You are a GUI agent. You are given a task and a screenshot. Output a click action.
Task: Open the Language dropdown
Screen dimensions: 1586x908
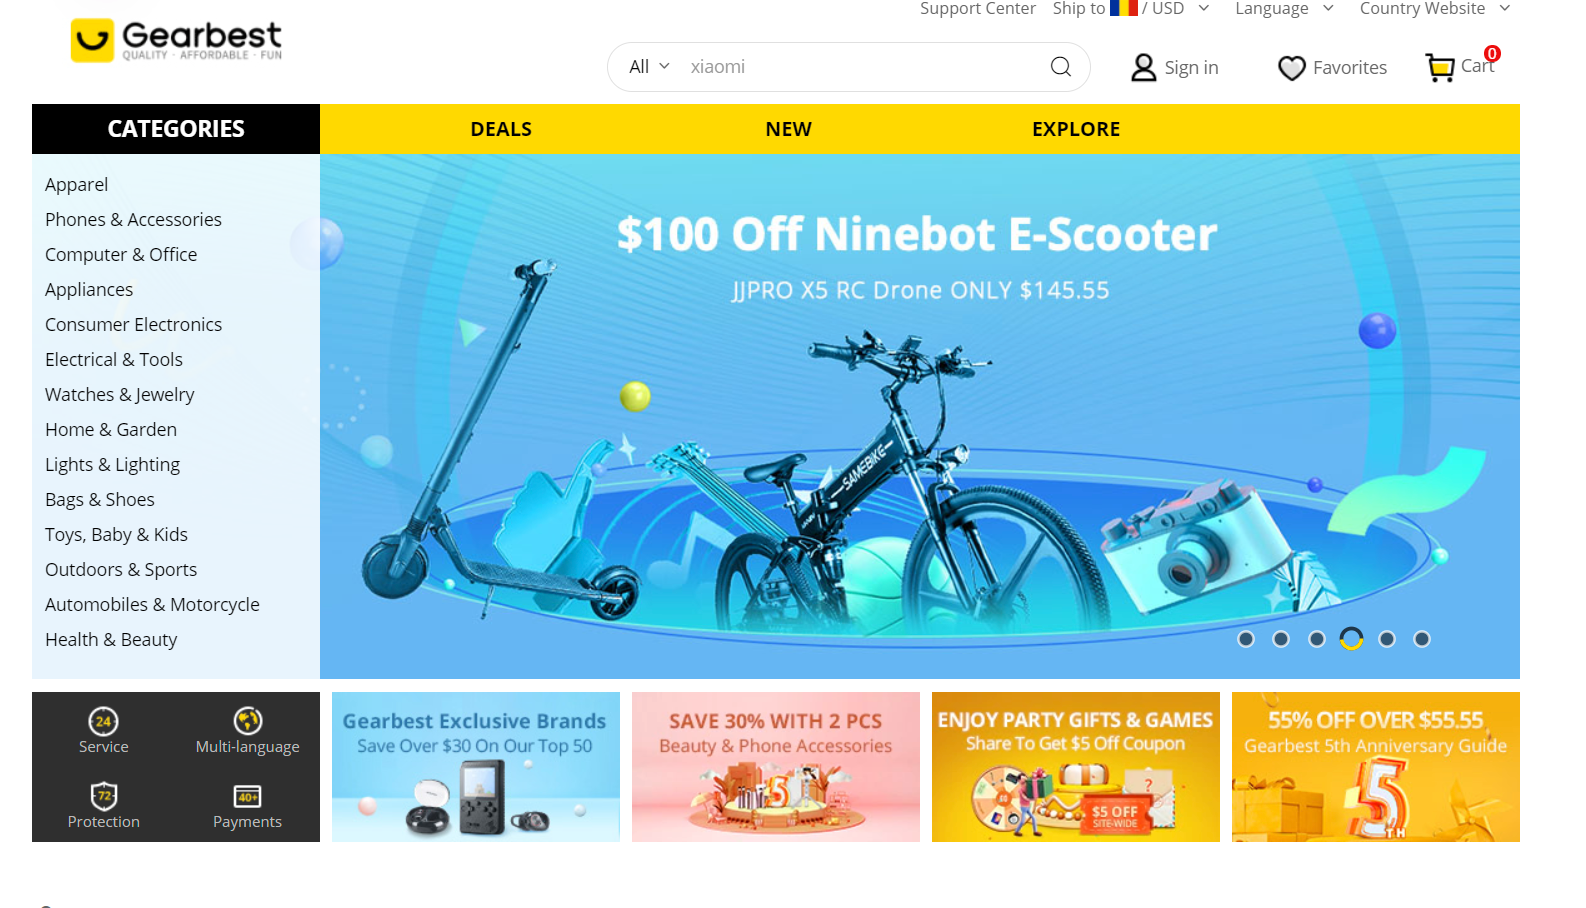(x=1284, y=9)
